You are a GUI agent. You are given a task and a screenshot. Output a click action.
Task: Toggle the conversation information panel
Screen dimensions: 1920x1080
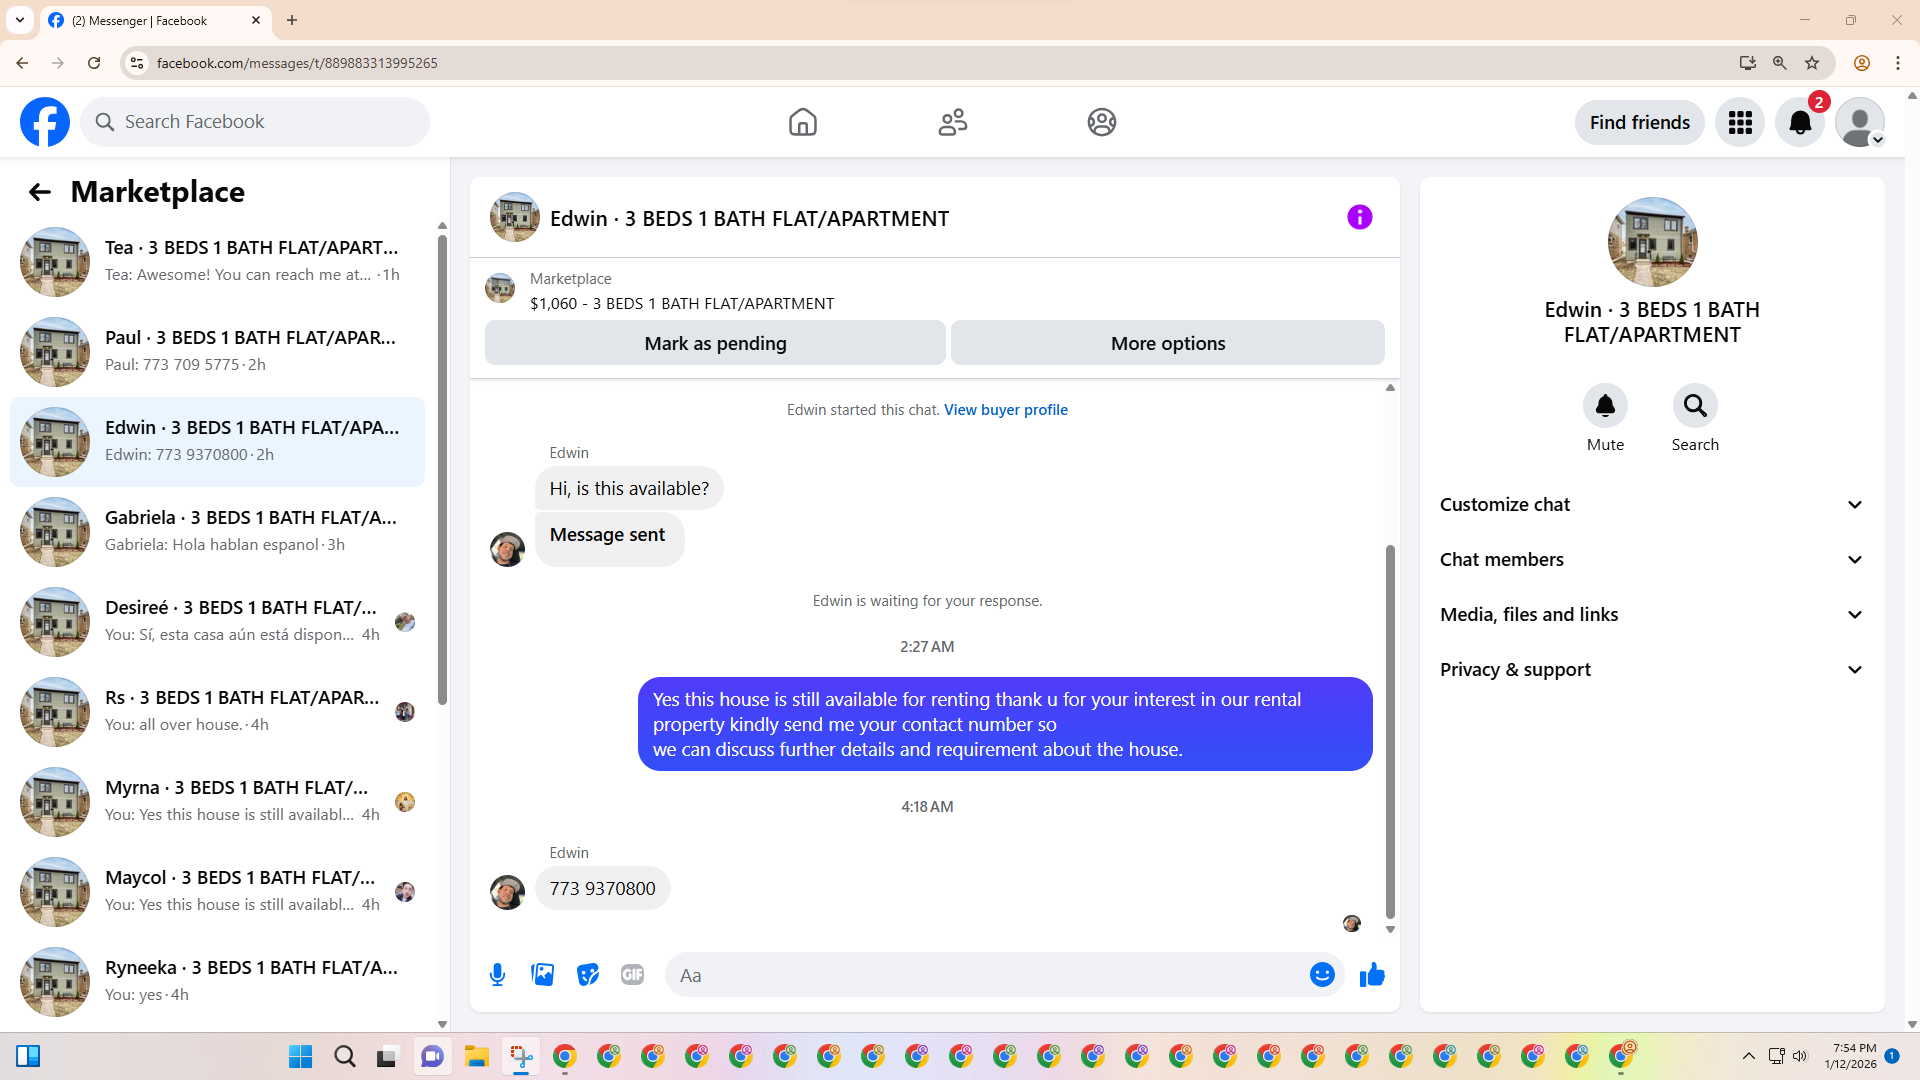(1359, 217)
